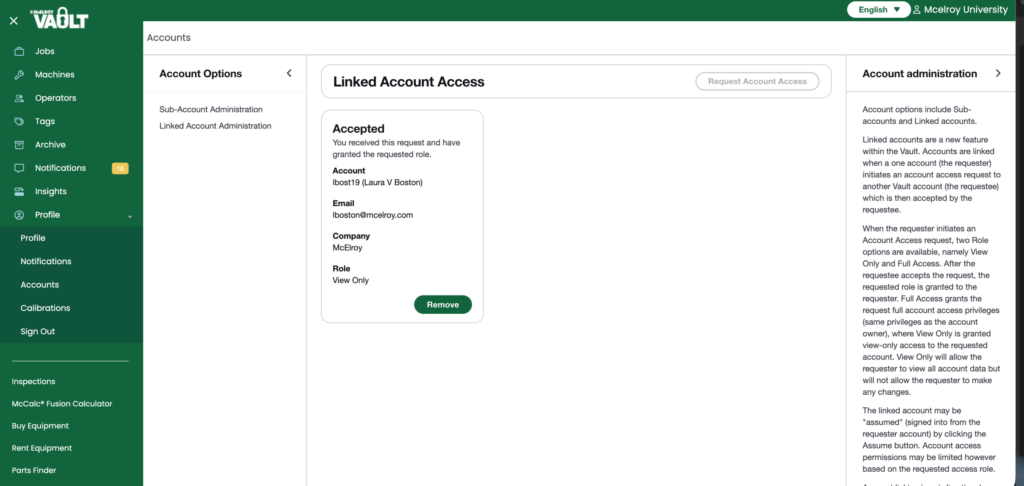Click the View Only role value
The height and width of the screenshot is (486, 1024).
click(x=351, y=280)
